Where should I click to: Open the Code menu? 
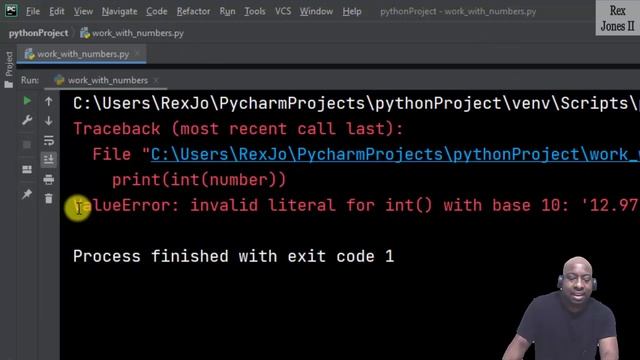[x=157, y=11]
